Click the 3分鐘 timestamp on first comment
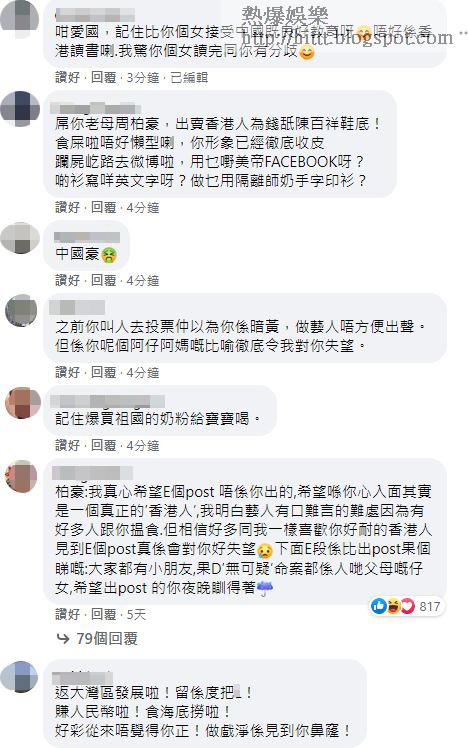 tap(143, 77)
